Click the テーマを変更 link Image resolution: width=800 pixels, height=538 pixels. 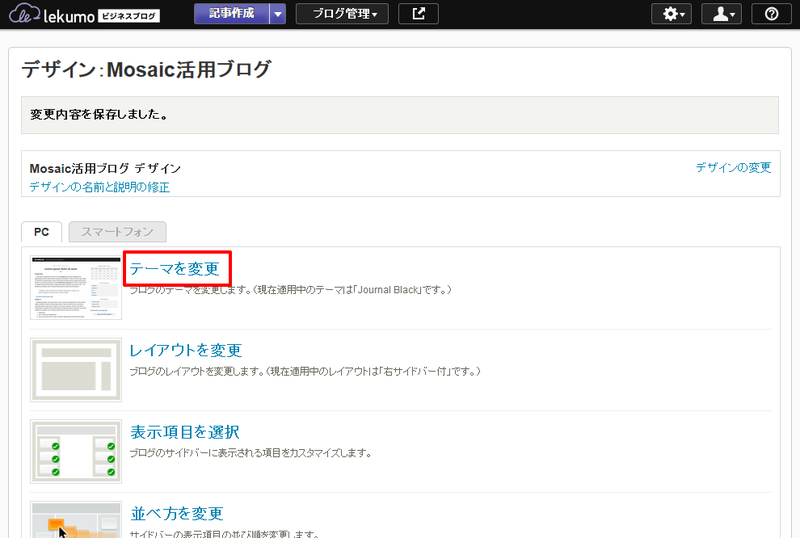click(x=174, y=268)
